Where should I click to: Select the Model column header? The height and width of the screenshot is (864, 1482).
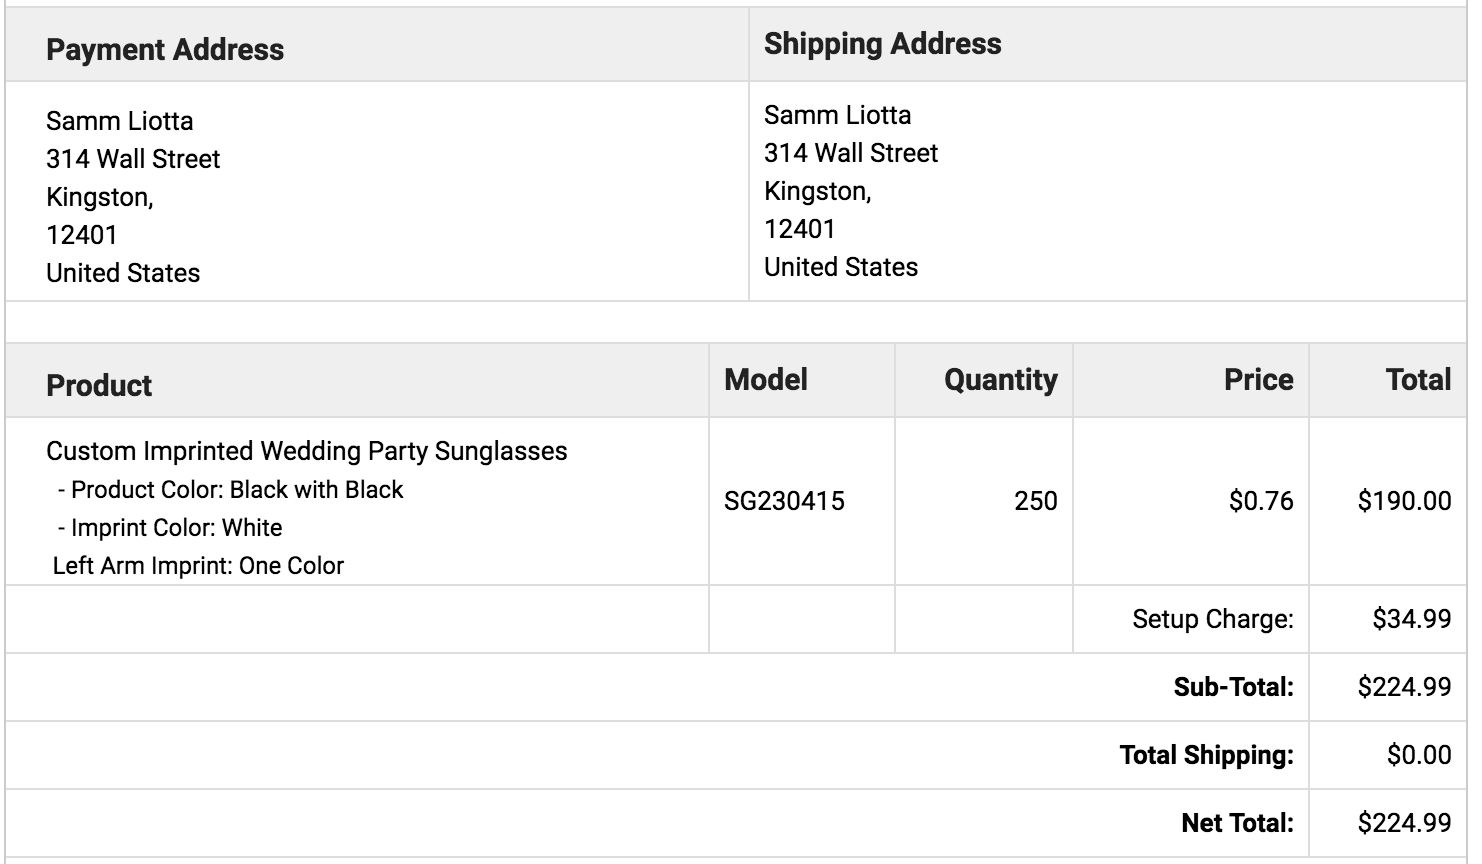tap(766, 379)
